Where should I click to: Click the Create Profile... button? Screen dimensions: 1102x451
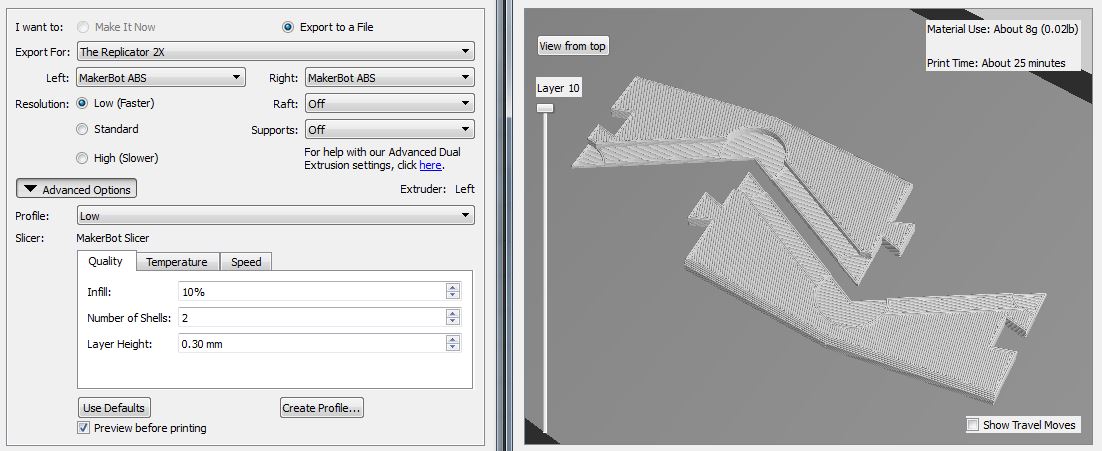coord(321,407)
